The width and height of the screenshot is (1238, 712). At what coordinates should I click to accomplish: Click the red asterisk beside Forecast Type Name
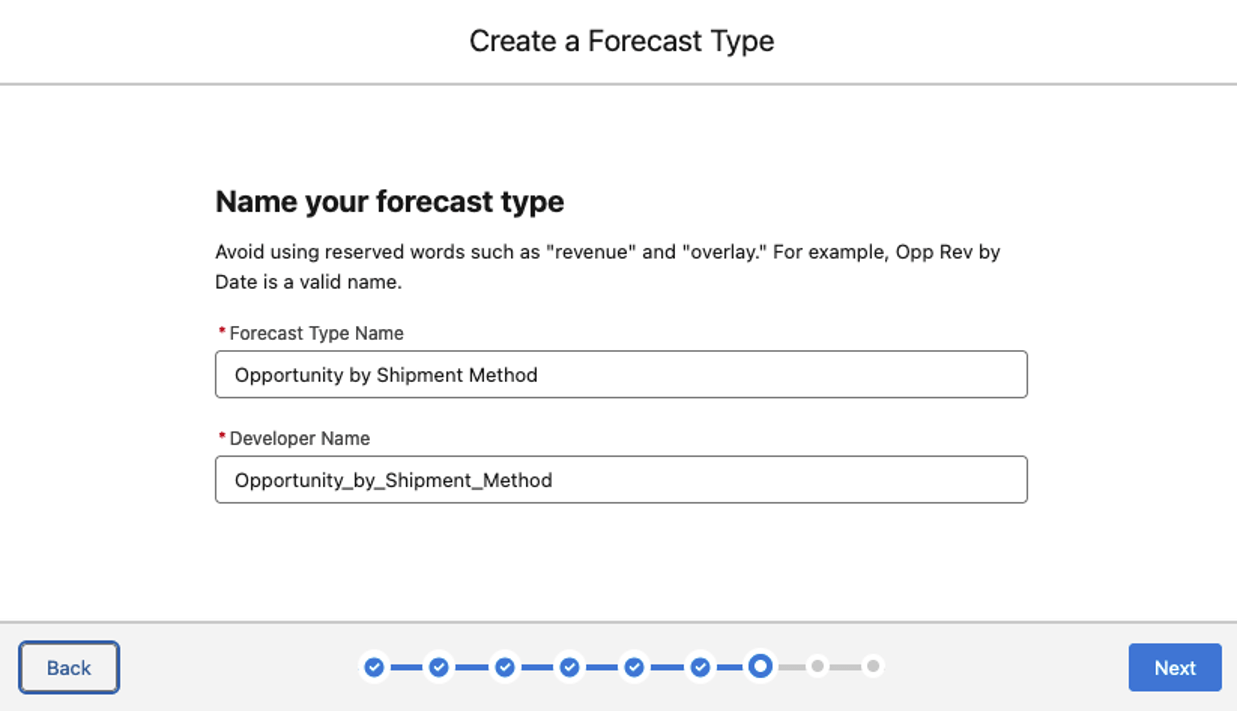(222, 331)
